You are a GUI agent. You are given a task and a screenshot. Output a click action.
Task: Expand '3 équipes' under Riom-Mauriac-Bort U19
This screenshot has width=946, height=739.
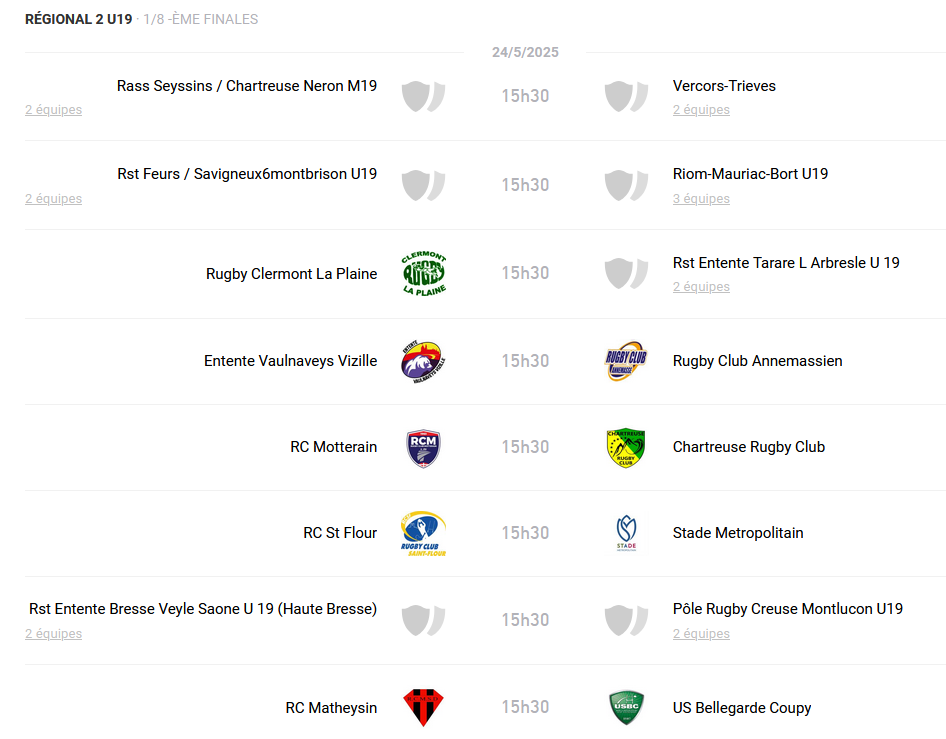[x=701, y=198]
